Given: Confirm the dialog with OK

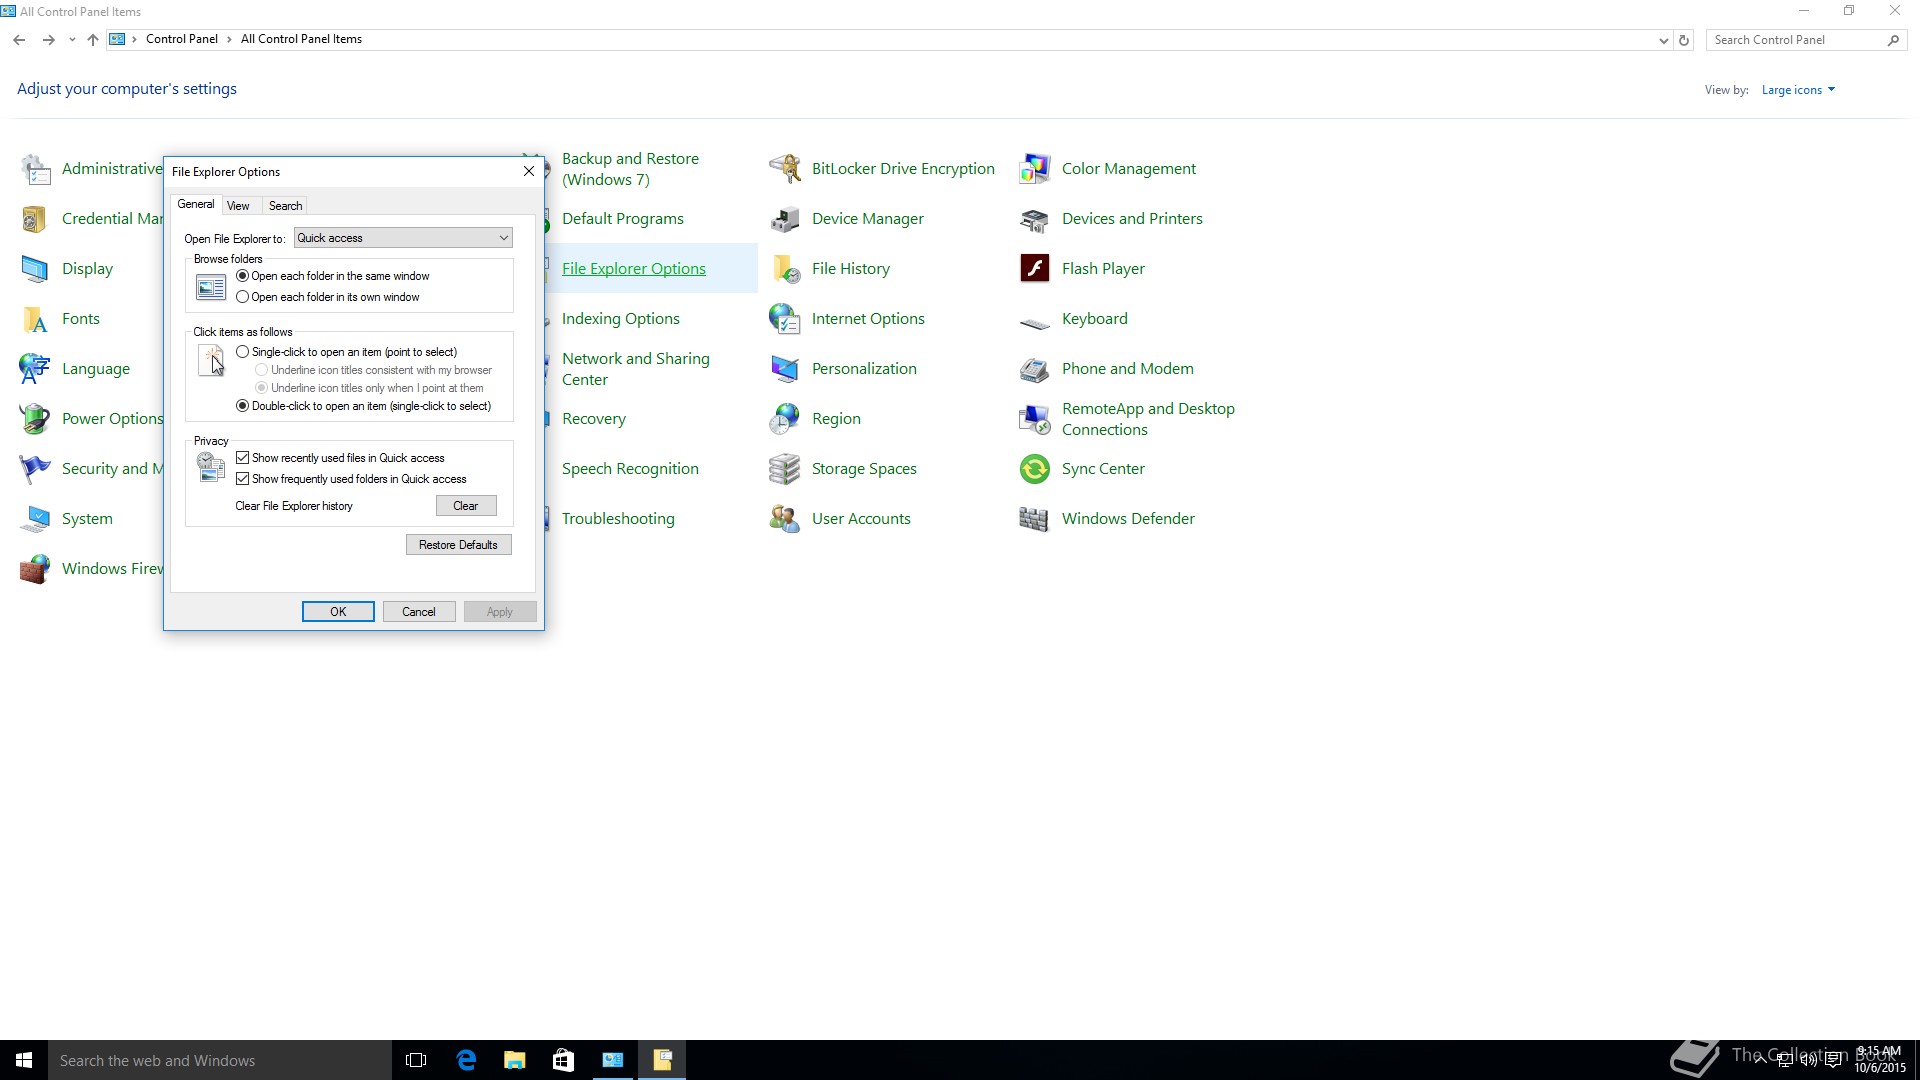Looking at the screenshot, I should 338,612.
